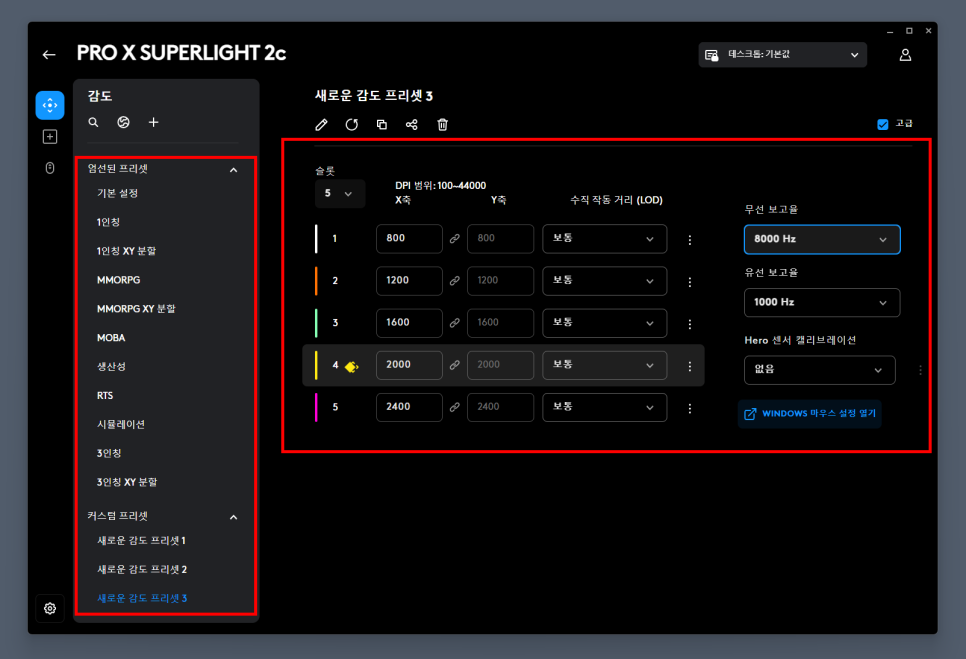The height and width of the screenshot is (659, 966).
Task: Select the 3인칭 preset
Action: (x=109, y=453)
